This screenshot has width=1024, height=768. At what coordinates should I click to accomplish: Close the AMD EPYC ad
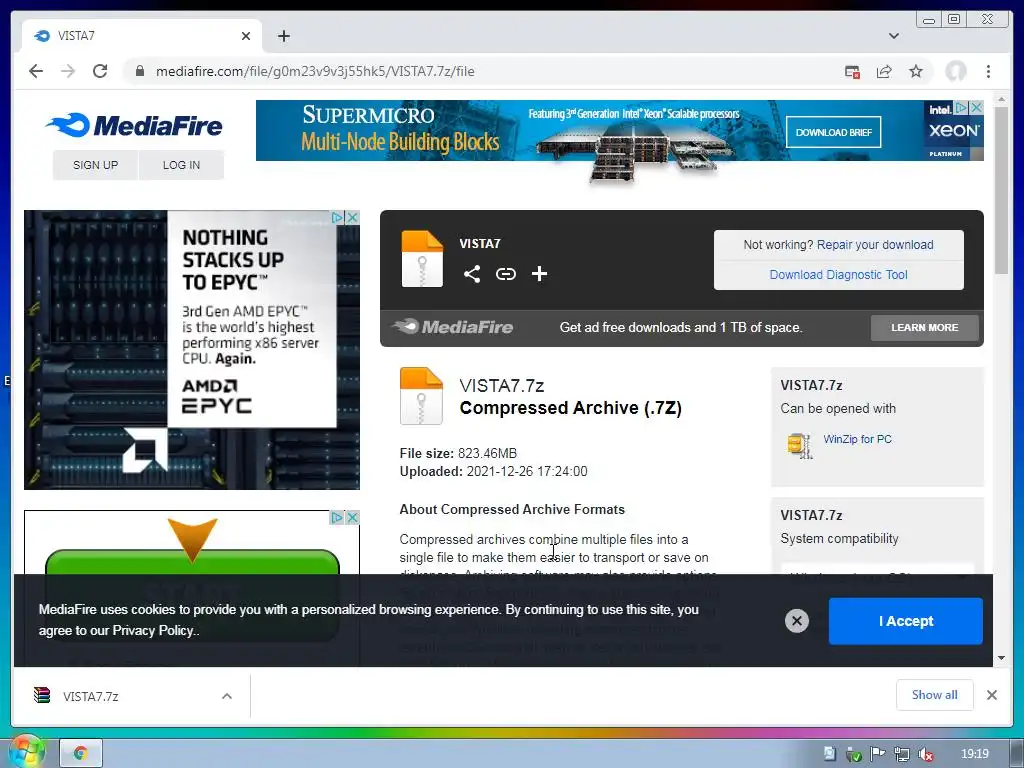(353, 217)
